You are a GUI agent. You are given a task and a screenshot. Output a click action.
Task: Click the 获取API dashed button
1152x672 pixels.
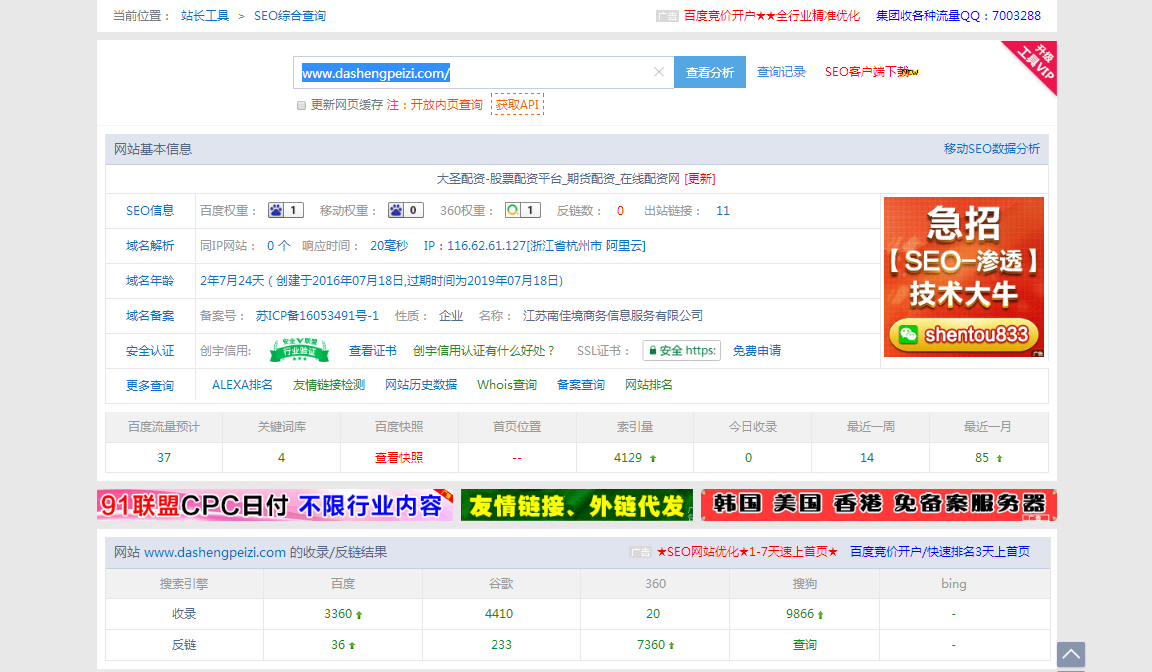click(517, 104)
